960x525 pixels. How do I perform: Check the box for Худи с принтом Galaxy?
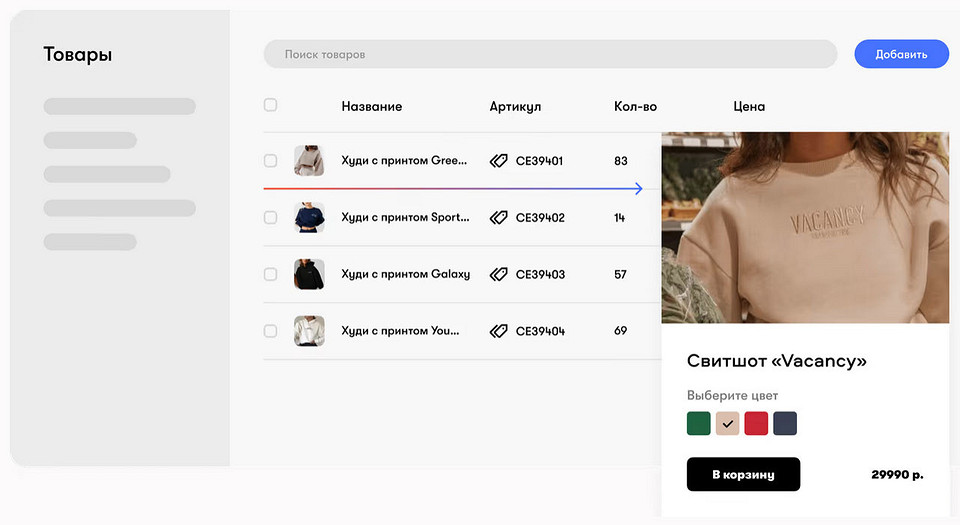pyautogui.click(x=270, y=274)
